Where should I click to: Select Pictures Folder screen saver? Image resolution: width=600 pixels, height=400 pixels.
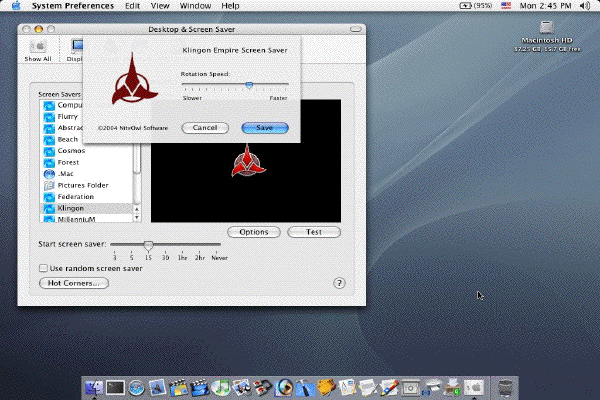[86, 185]
